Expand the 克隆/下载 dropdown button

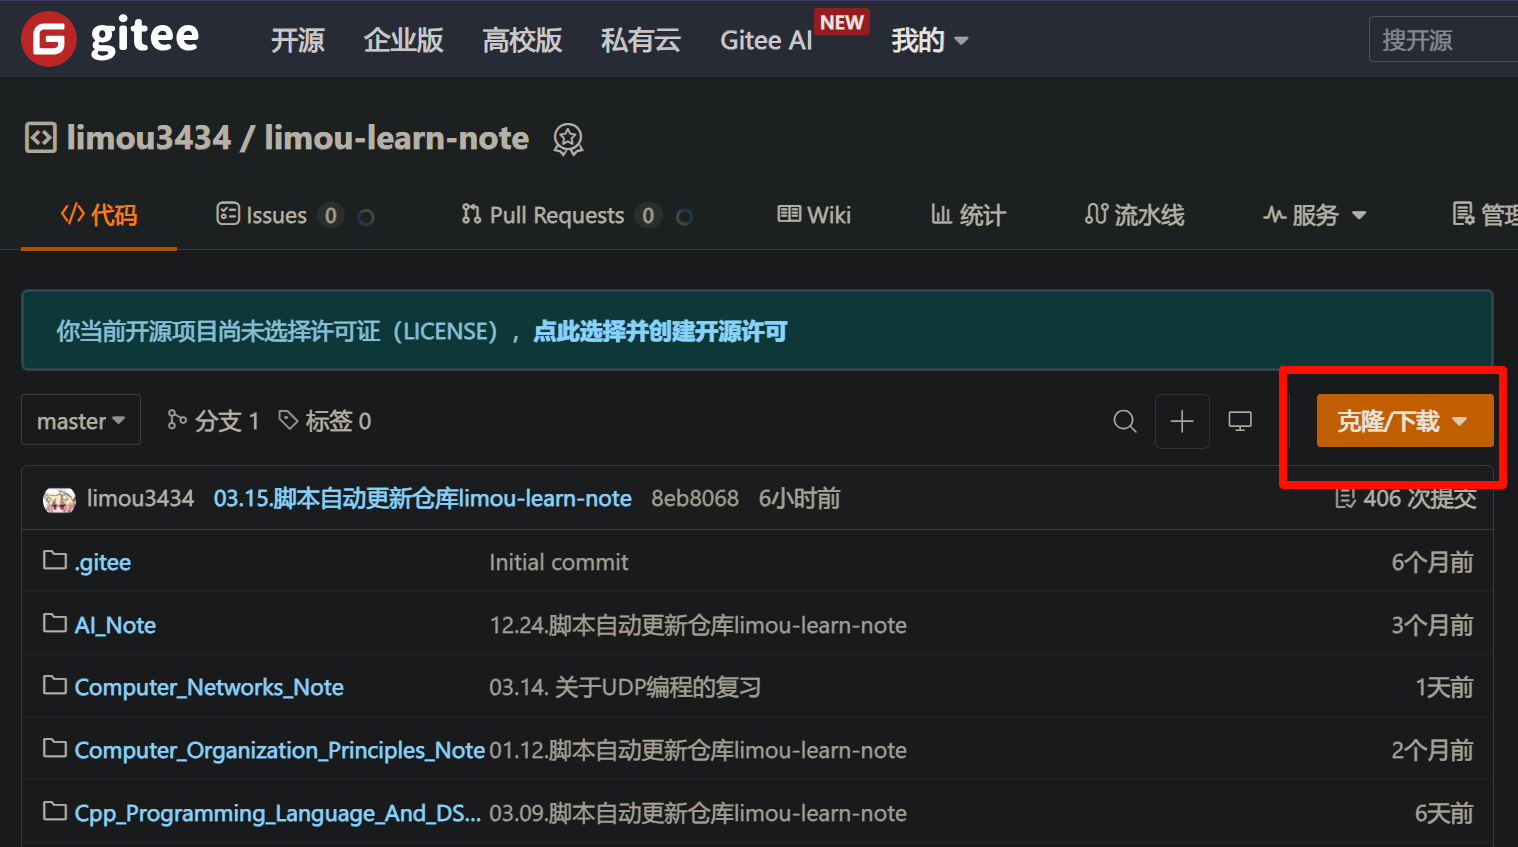tap(1404, 421)
